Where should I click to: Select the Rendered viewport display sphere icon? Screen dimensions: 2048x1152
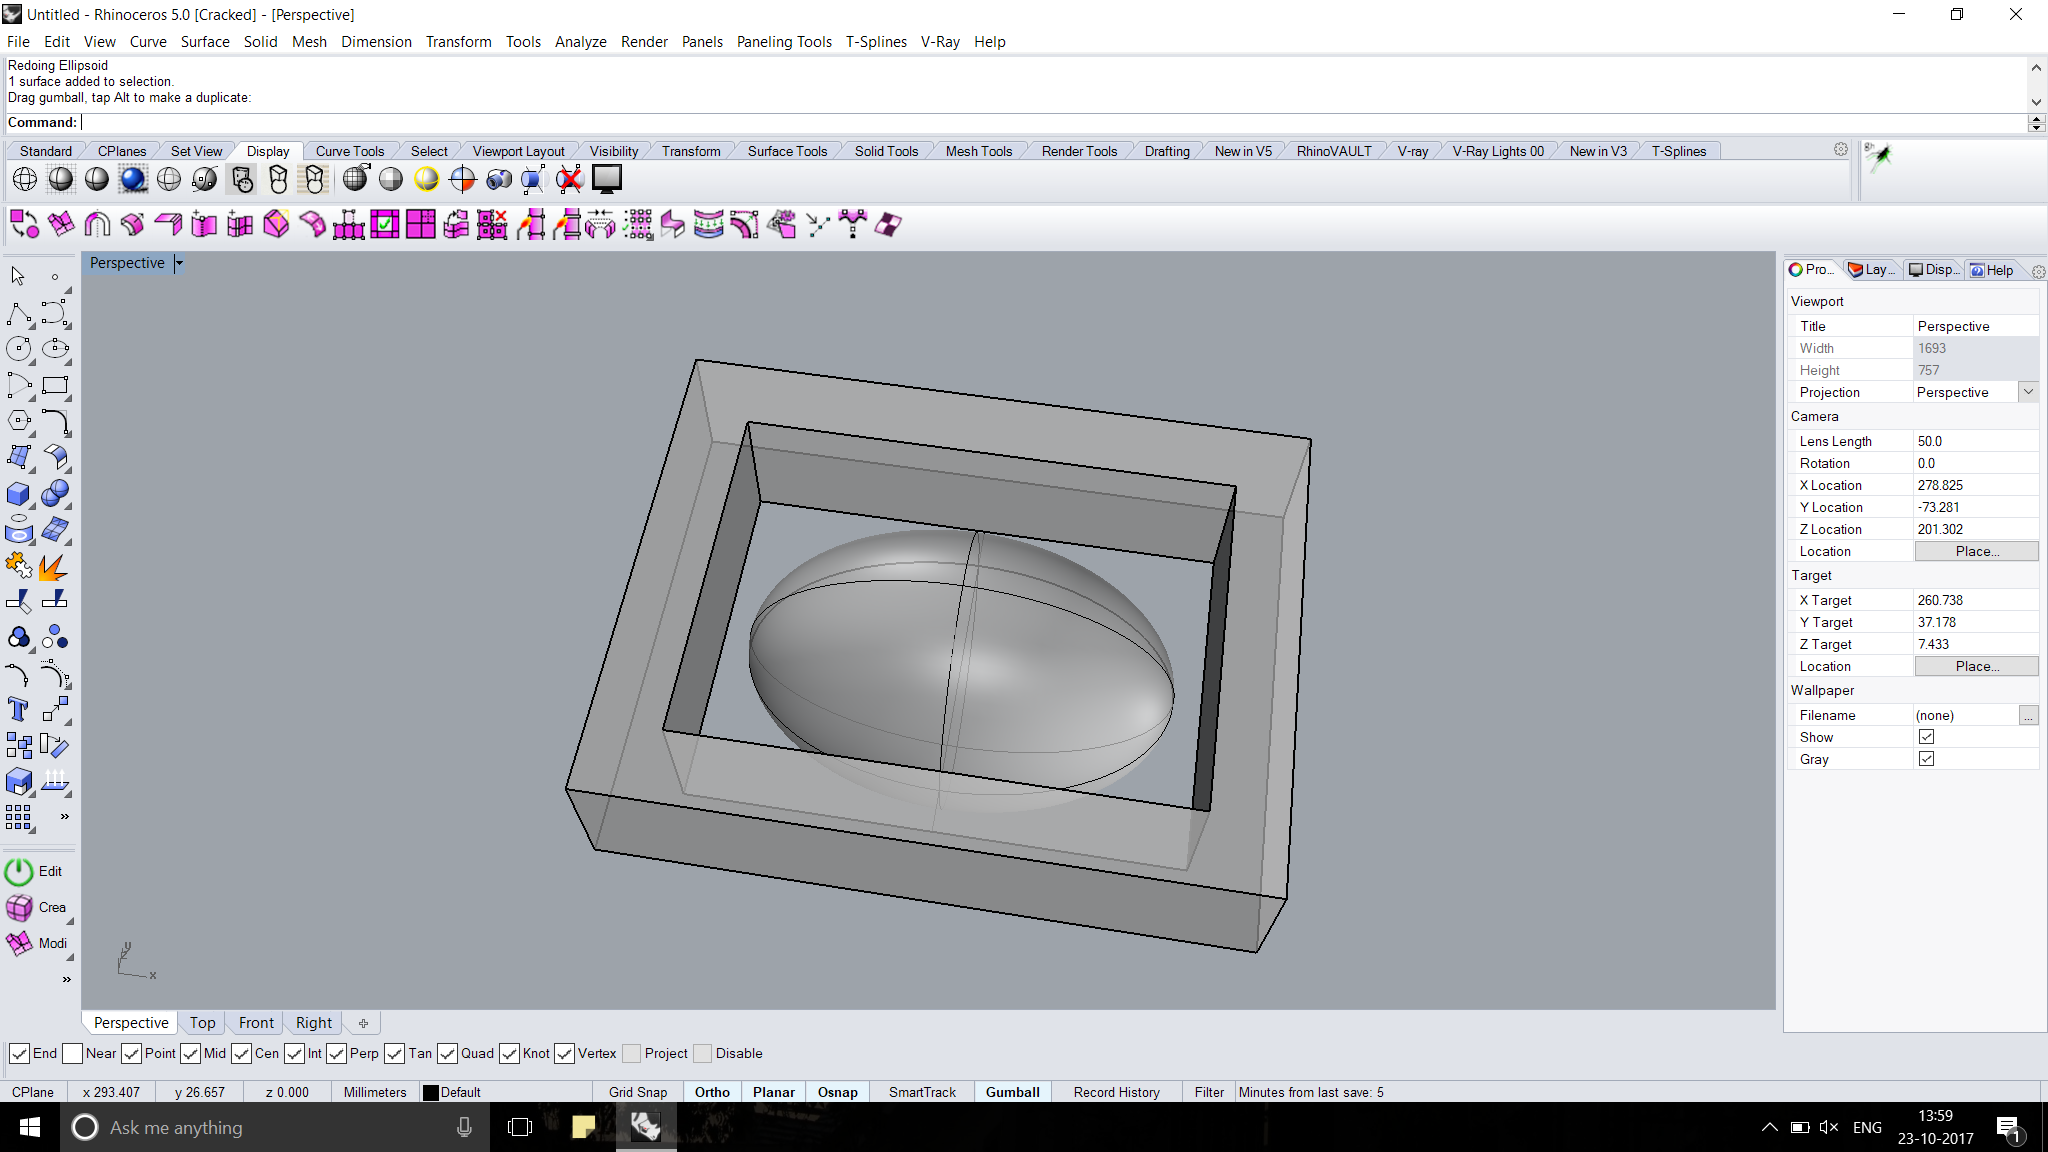point(133,179)
